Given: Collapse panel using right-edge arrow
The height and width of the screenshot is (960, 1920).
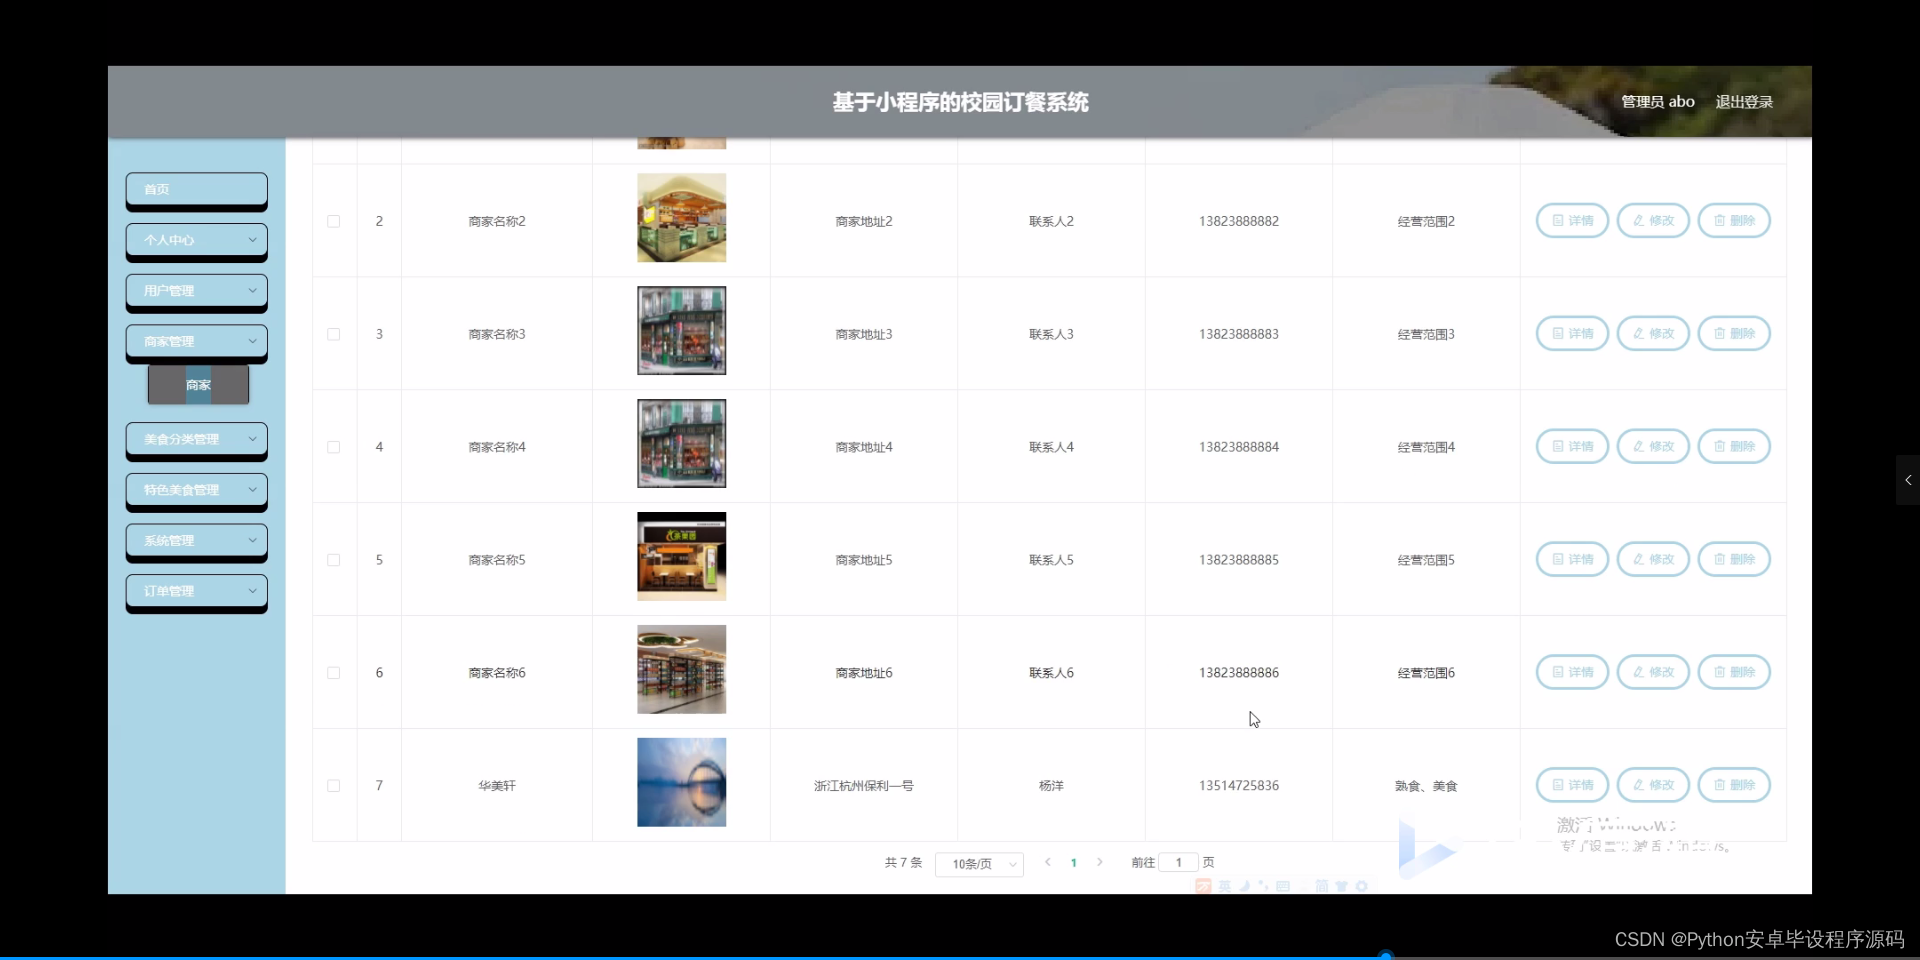Looking at the screenshot, I should point(1907,480).
